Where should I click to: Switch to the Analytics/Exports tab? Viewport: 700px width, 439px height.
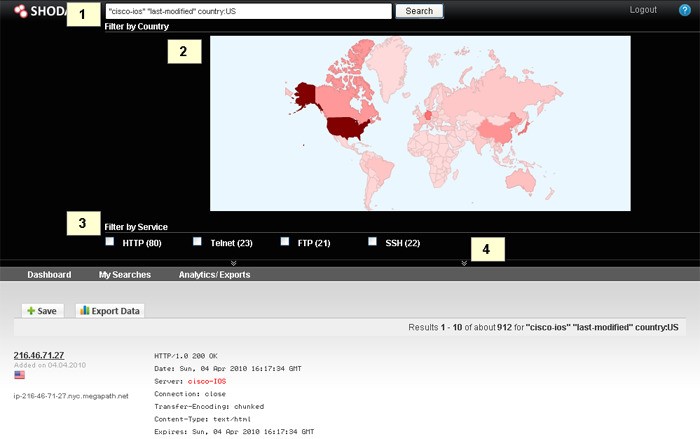pos(214,275)
